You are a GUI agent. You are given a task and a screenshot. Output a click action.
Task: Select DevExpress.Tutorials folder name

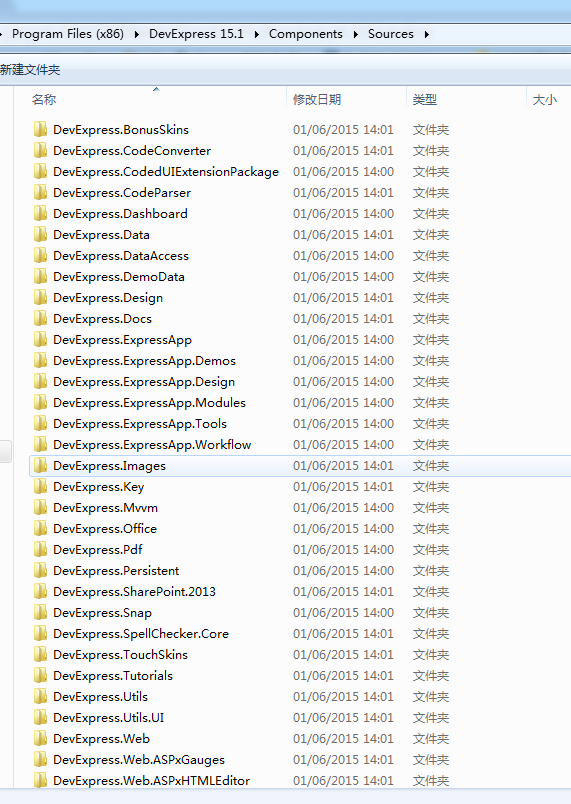[x=113, y=676]
